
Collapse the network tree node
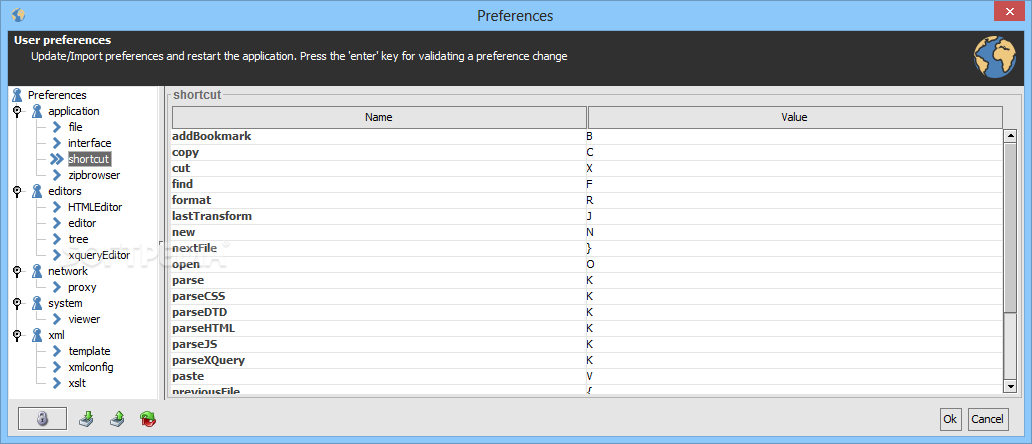16,271
